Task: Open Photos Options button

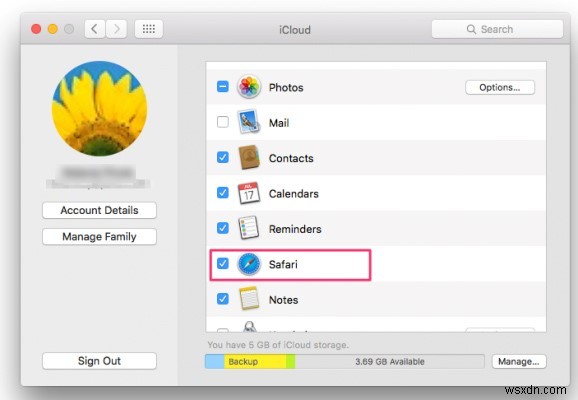Action: click(x=500, y=87)
